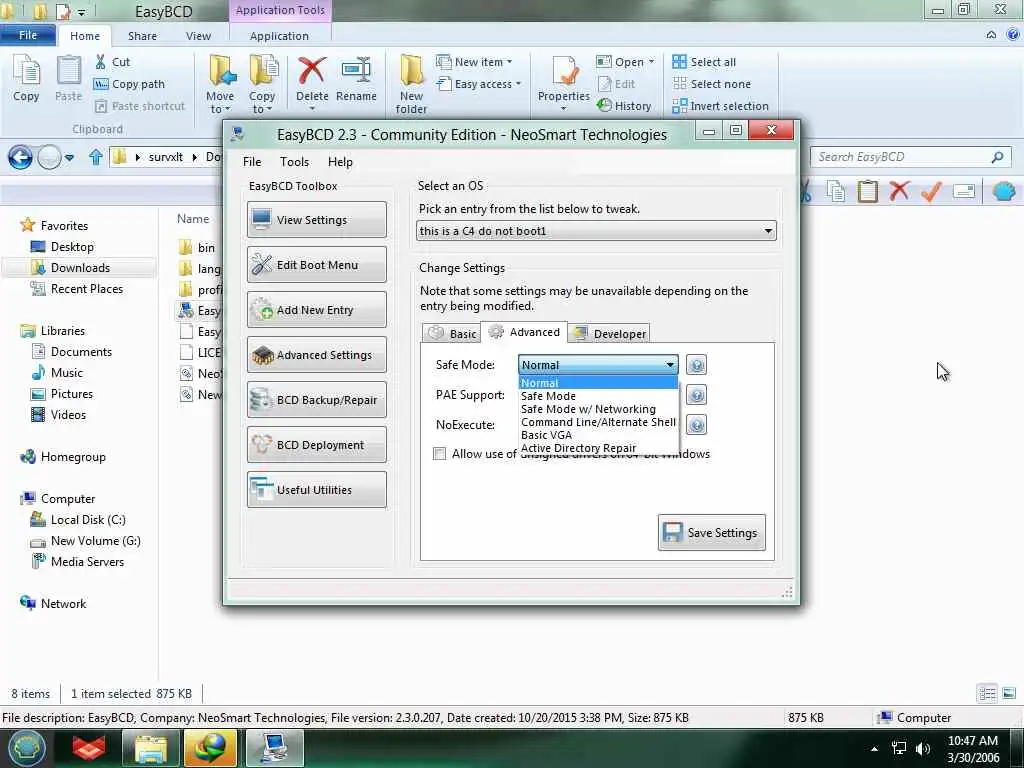Click Explorer Copy ribbon icon
Image resolution: width=1024 pixels, height=768 pixels.
point(26,78)
